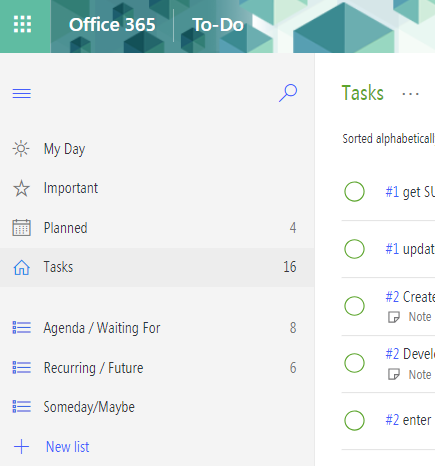Click the Planned calendar icon

21,228
